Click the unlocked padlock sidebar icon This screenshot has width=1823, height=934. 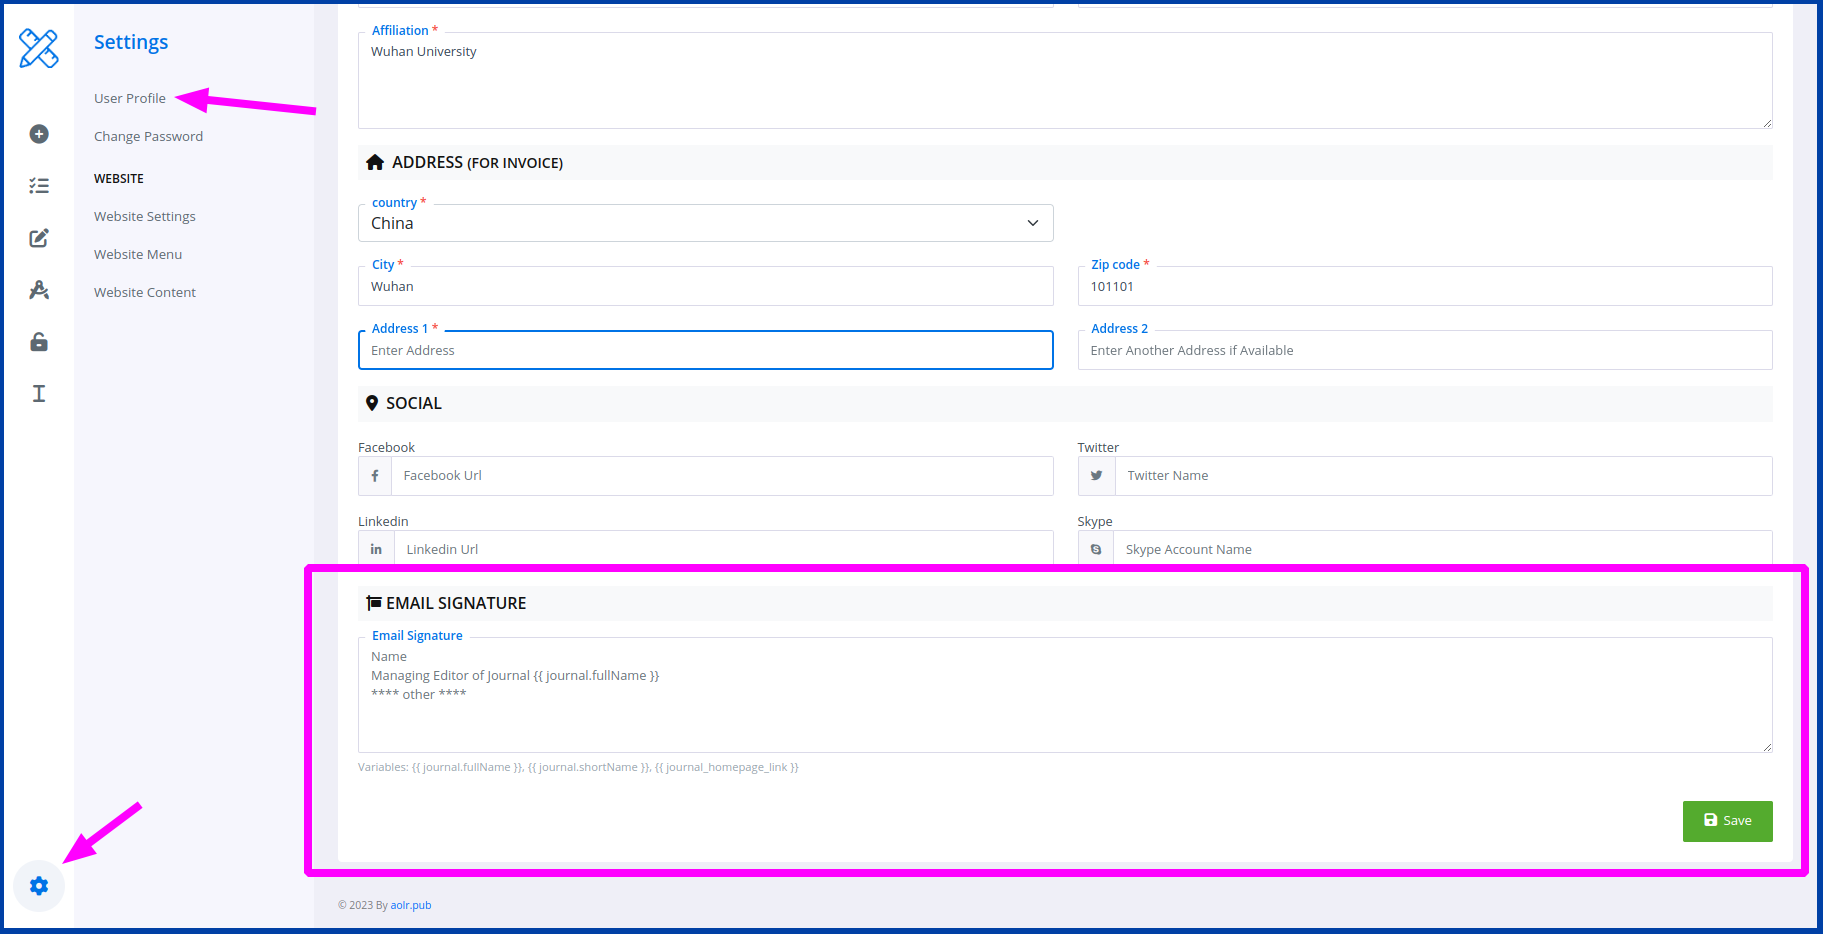tap(39, 342)
